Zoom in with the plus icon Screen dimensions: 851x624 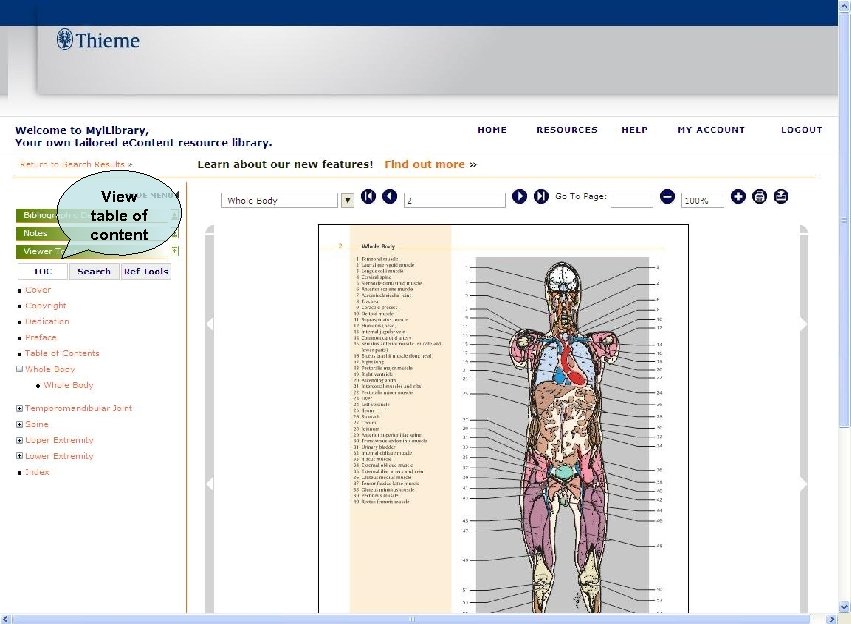coord(738,196)
